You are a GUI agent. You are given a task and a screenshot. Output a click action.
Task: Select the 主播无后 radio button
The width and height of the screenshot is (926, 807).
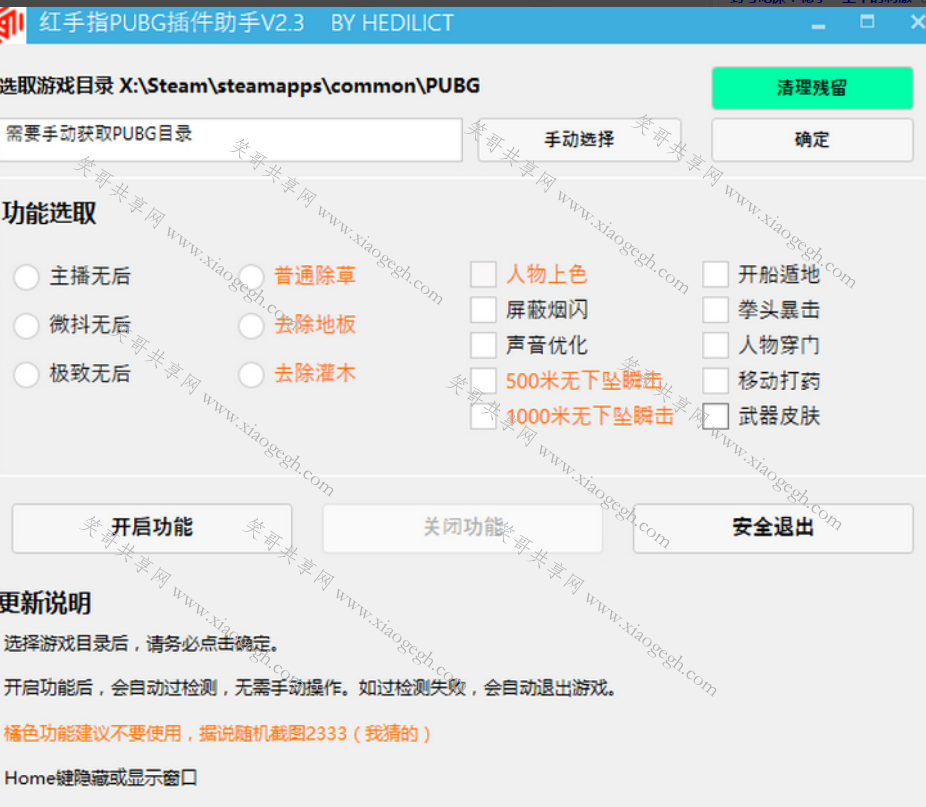(27, 276)
